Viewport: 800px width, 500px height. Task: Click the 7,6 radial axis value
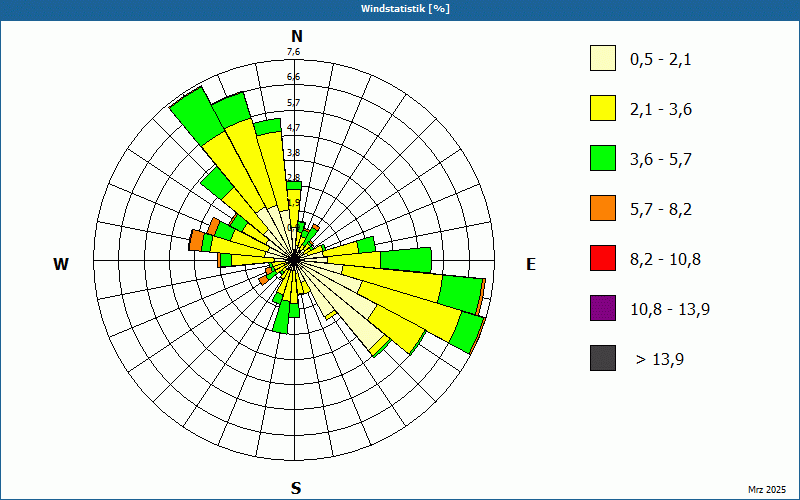pos(293,52)
